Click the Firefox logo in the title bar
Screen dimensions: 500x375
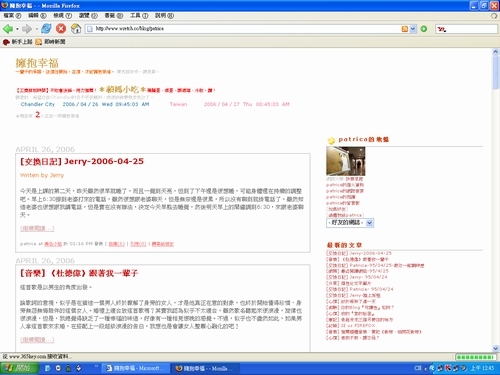[5, 5]
